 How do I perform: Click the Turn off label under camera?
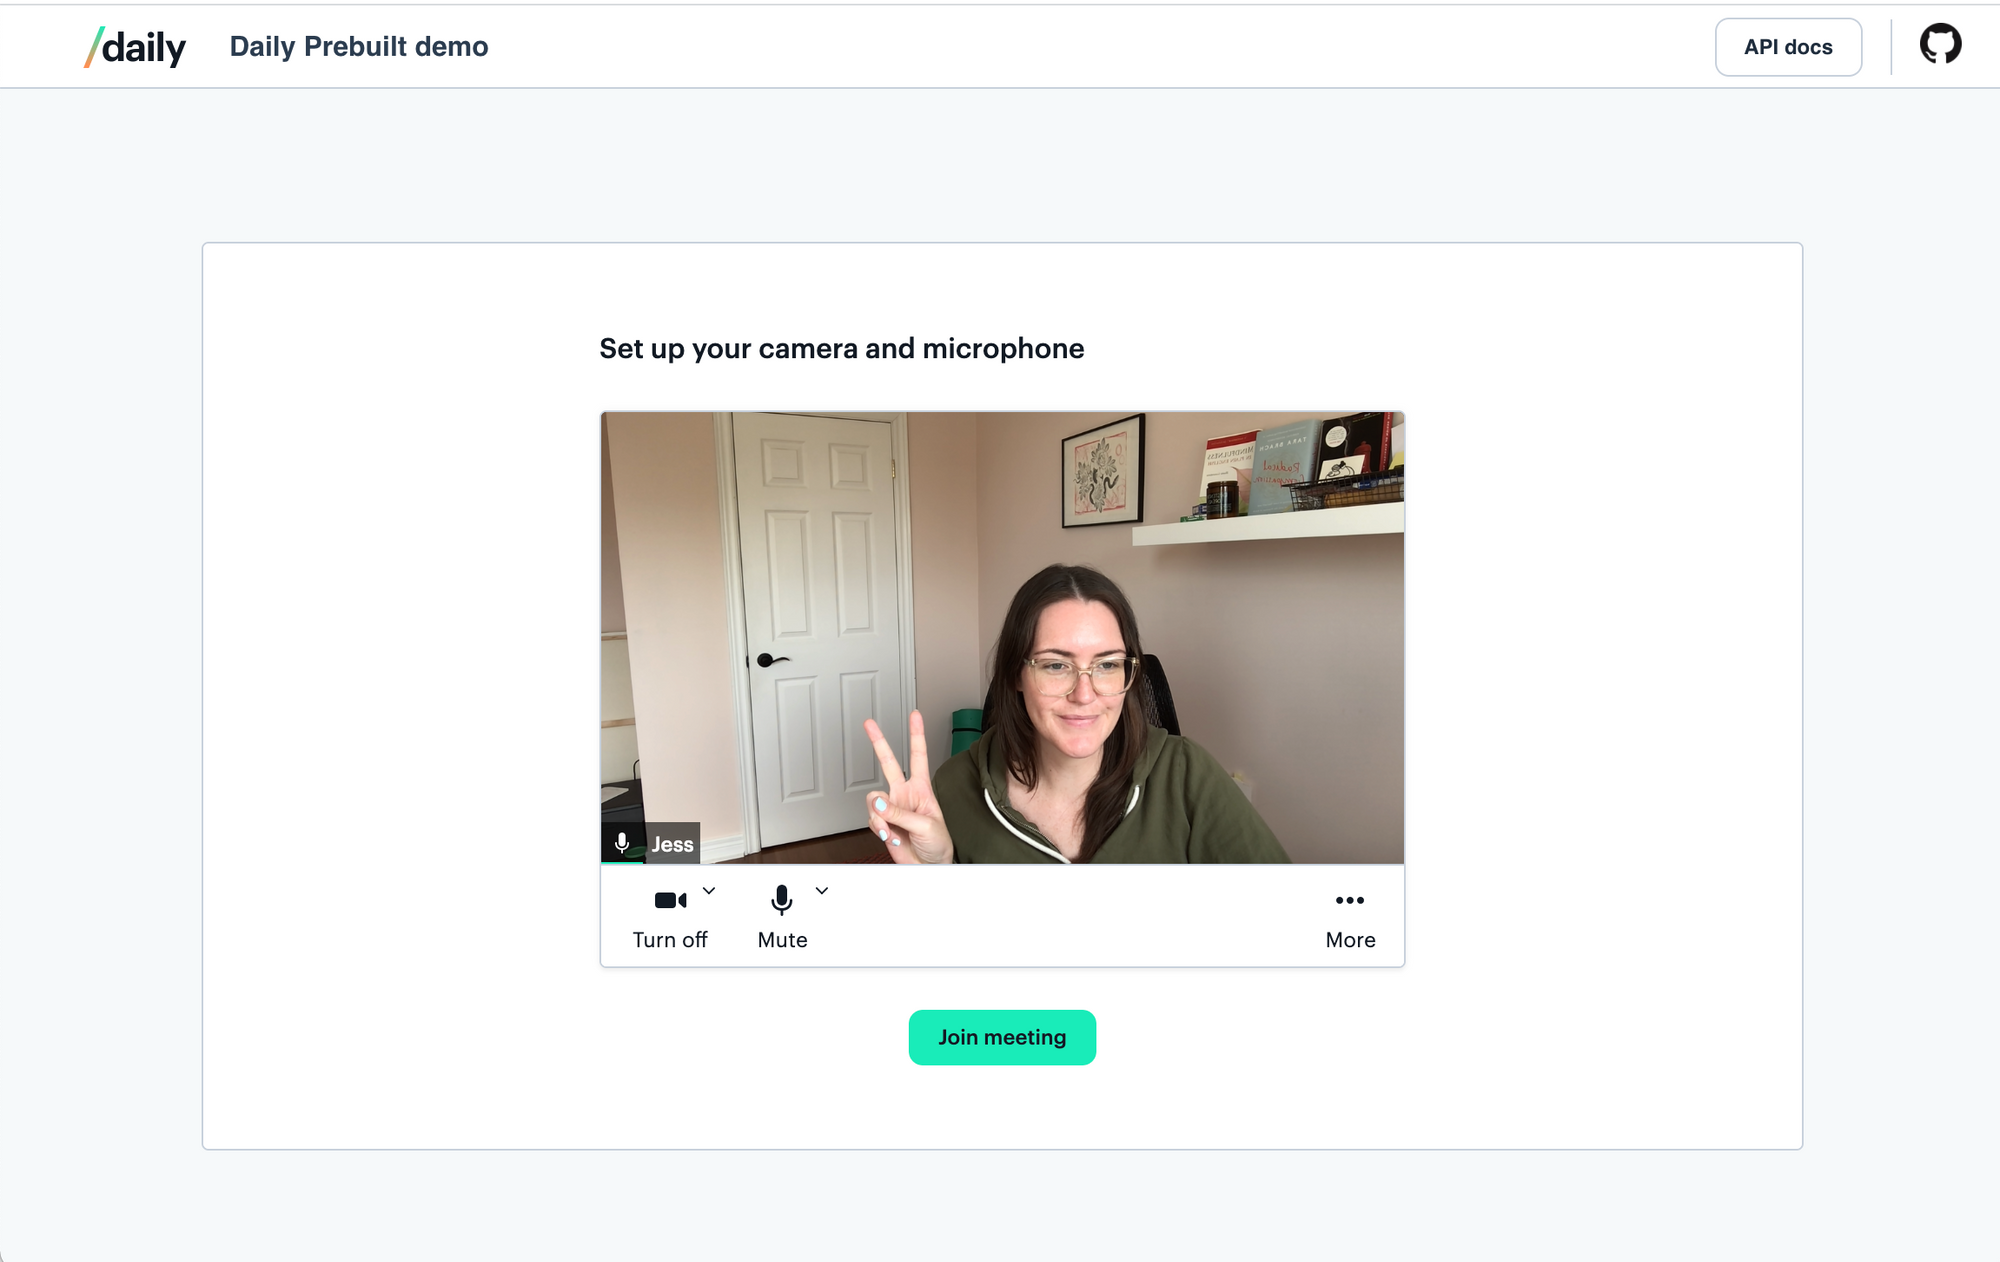669,940
